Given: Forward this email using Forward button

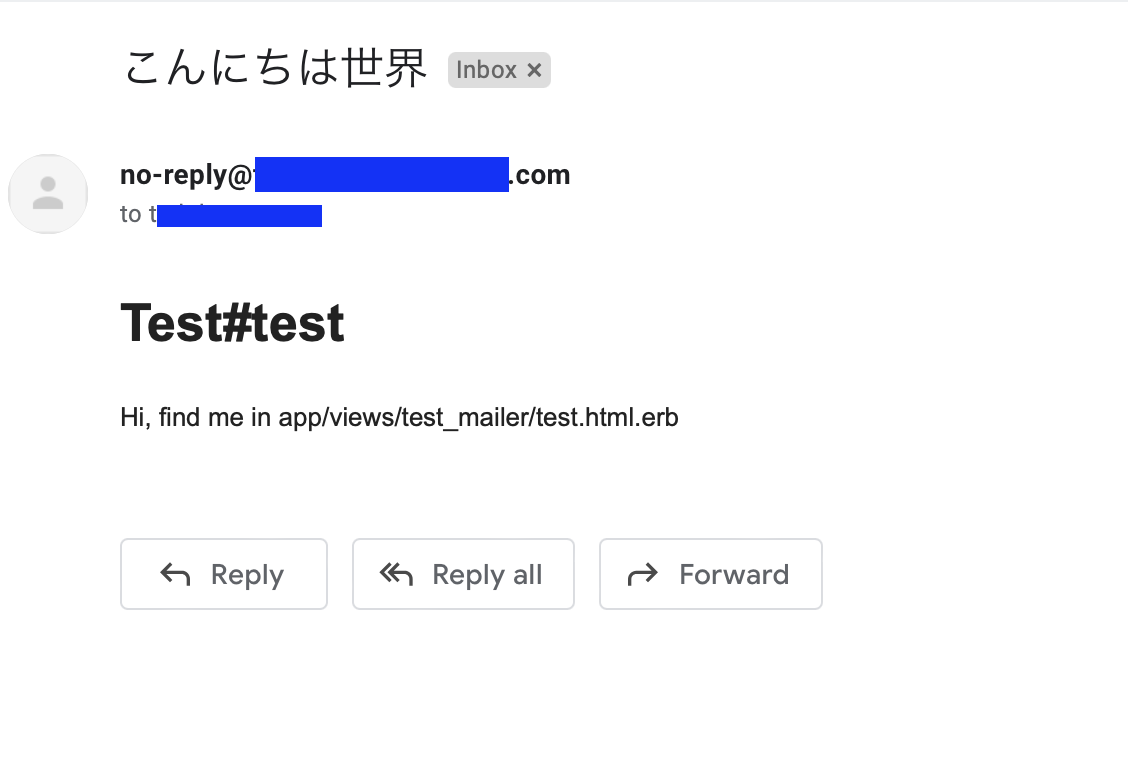Looking at the screenshot, I should [x=710, y=574].
